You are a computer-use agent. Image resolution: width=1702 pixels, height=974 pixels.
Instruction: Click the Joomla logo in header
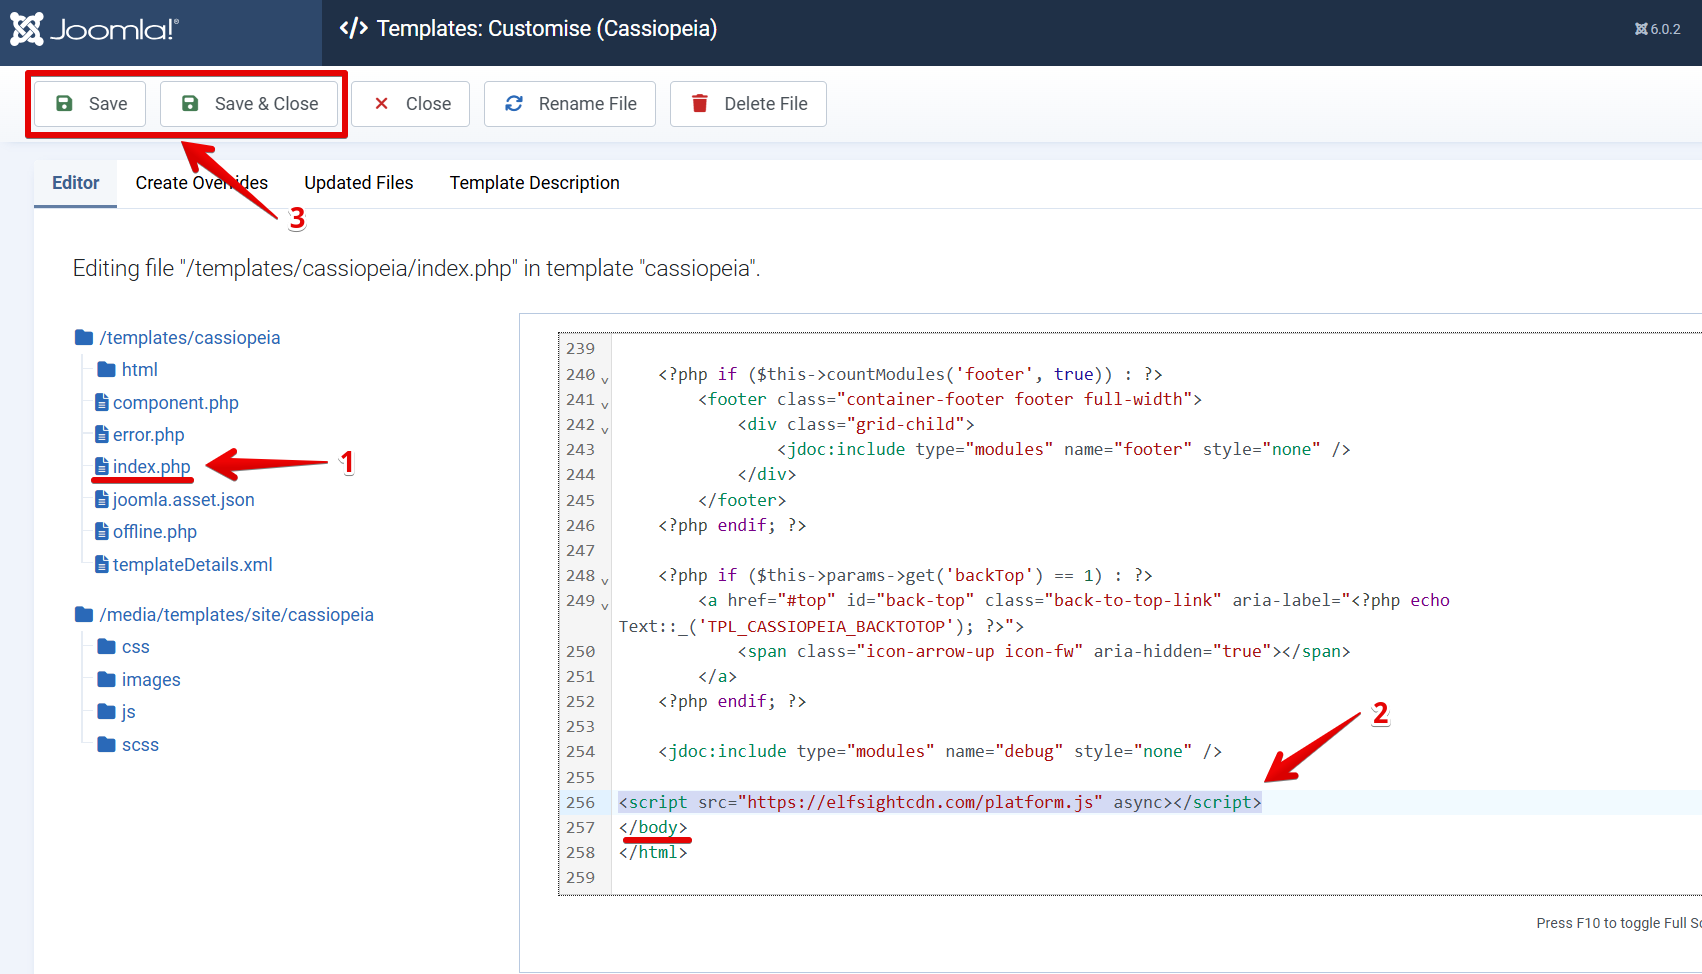click(x=94, y=30)
